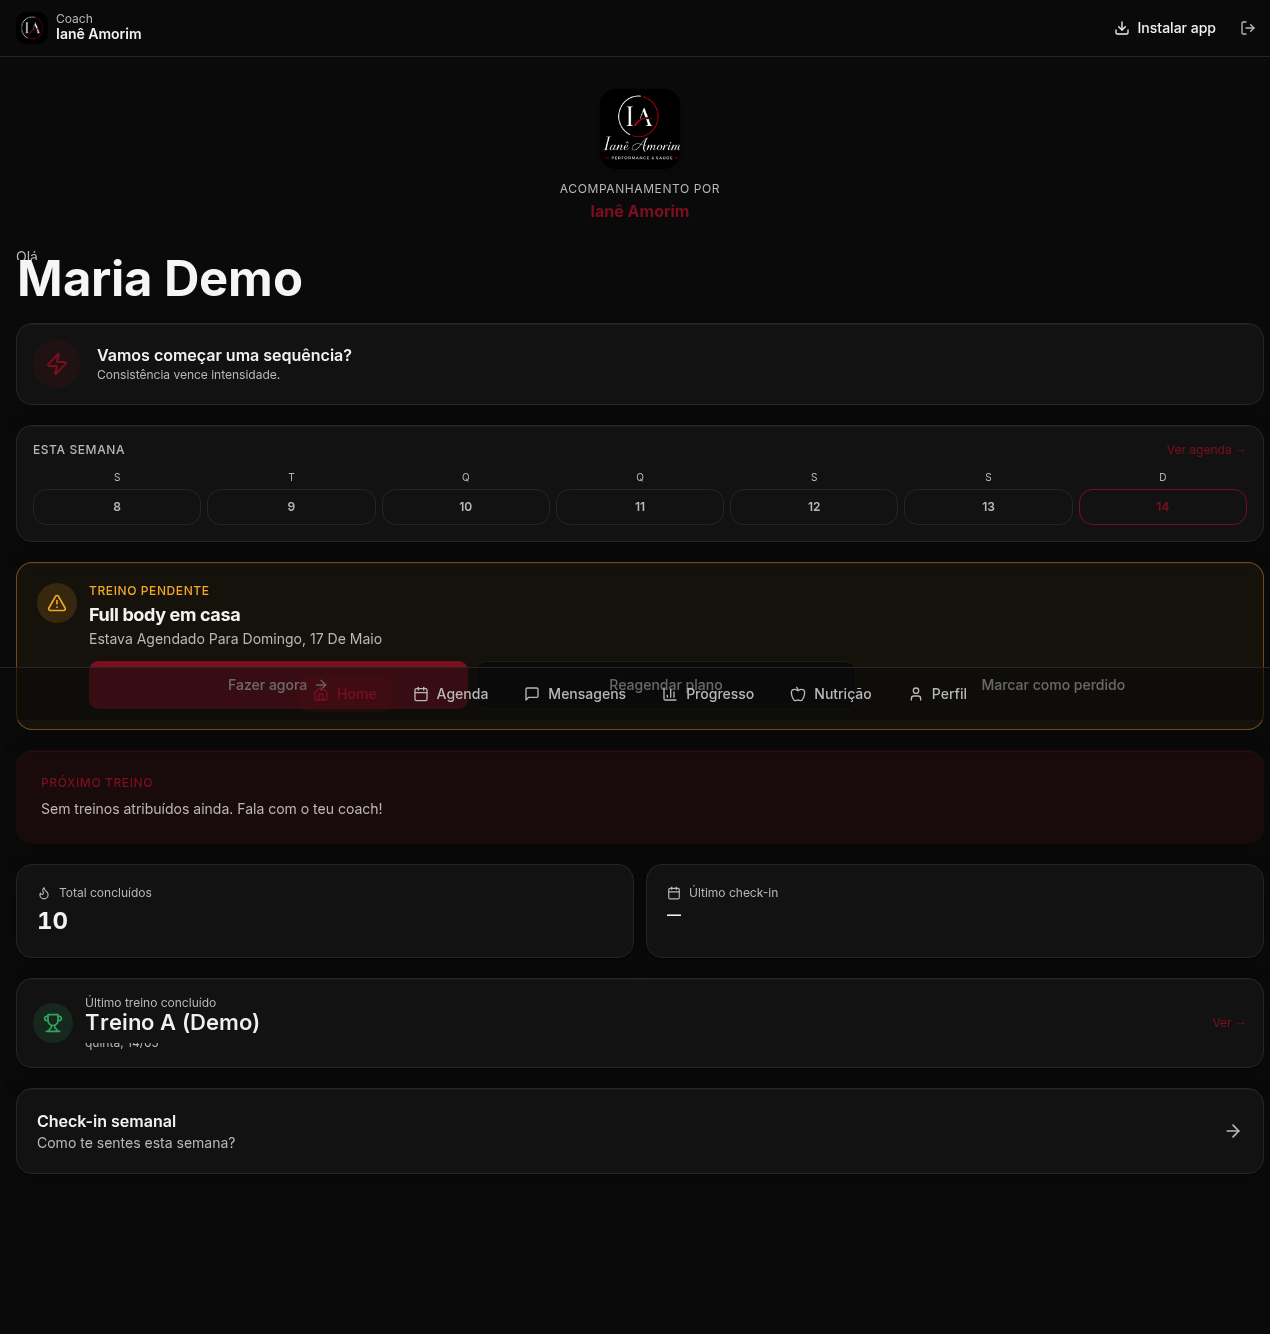The height and width of the screenshot is (1334, 1270).
Task: Click the Mensagens chat bubble icon
Action: 532,694
